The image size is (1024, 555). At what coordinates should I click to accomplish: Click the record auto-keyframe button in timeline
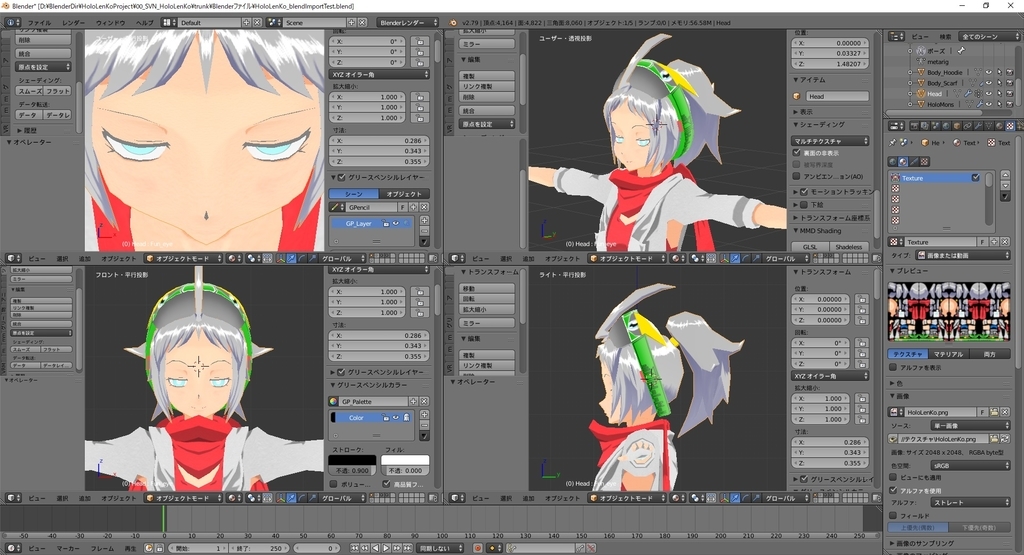click(477, 548)
